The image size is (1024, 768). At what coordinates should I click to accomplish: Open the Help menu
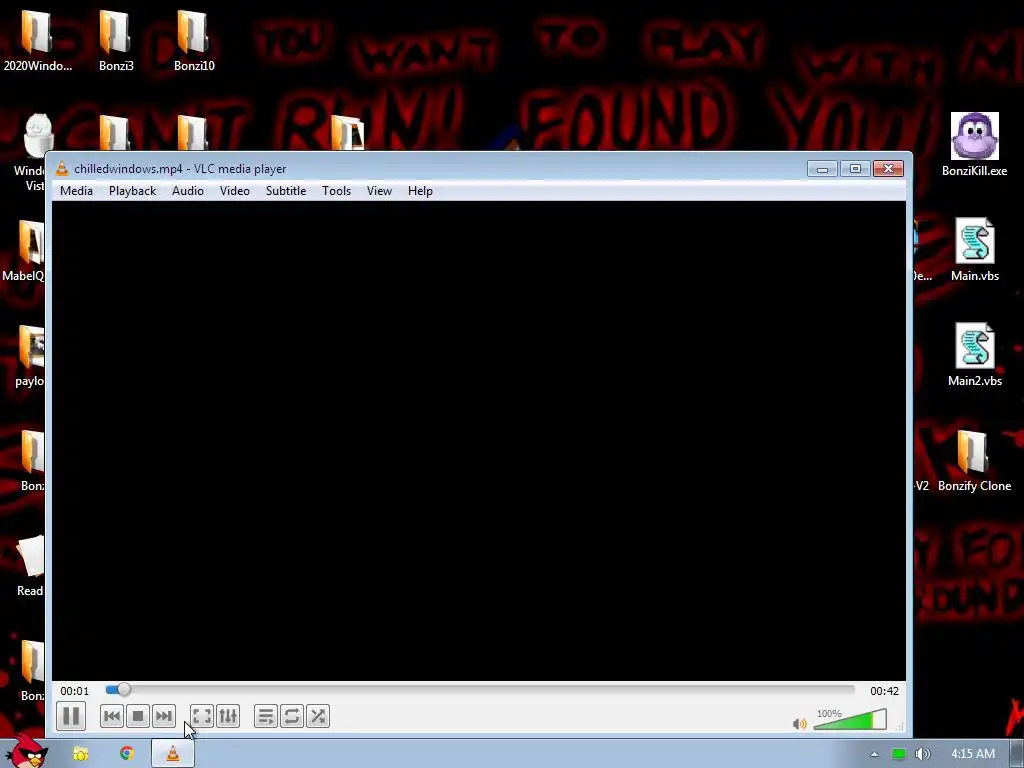[421, 191]
